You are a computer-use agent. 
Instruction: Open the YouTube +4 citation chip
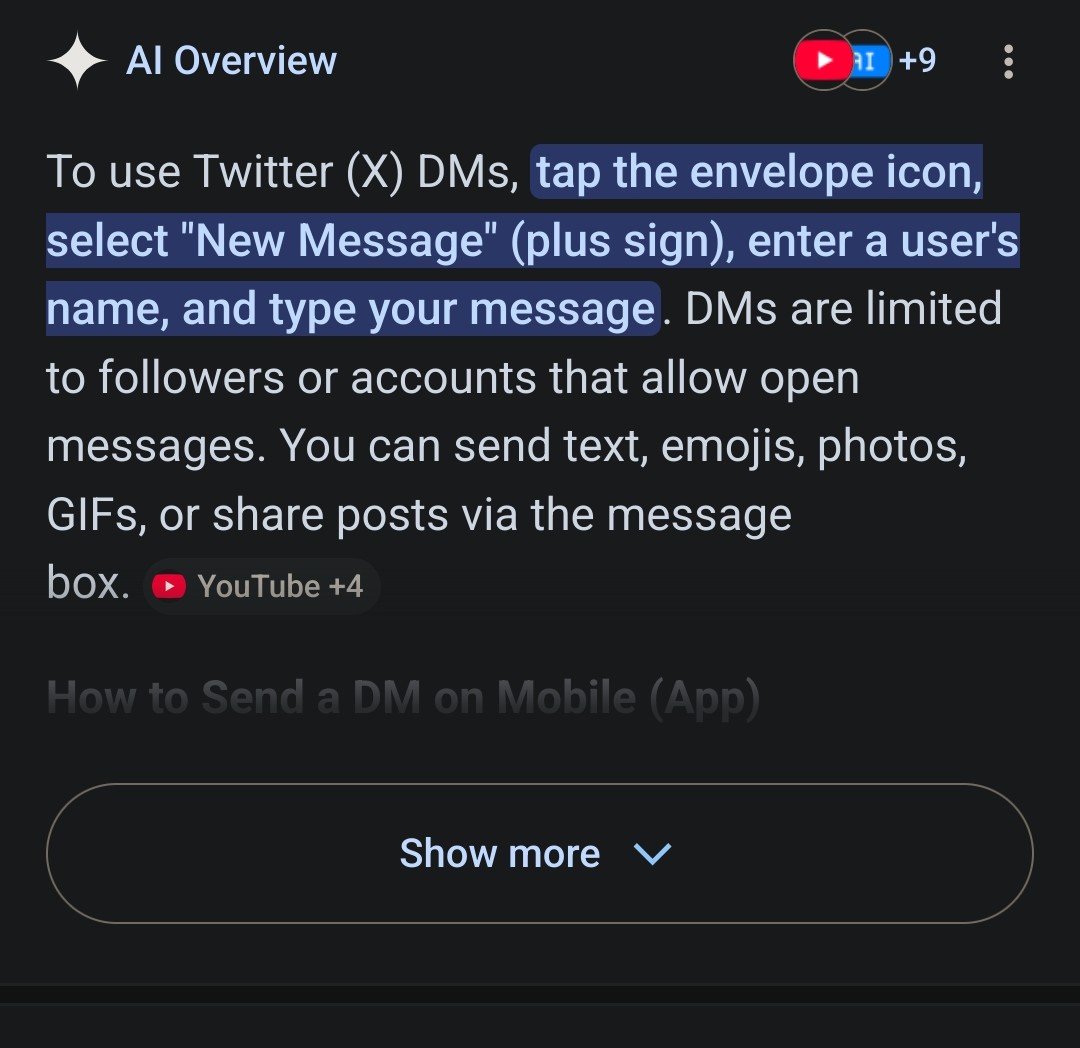tap(262, 586)
